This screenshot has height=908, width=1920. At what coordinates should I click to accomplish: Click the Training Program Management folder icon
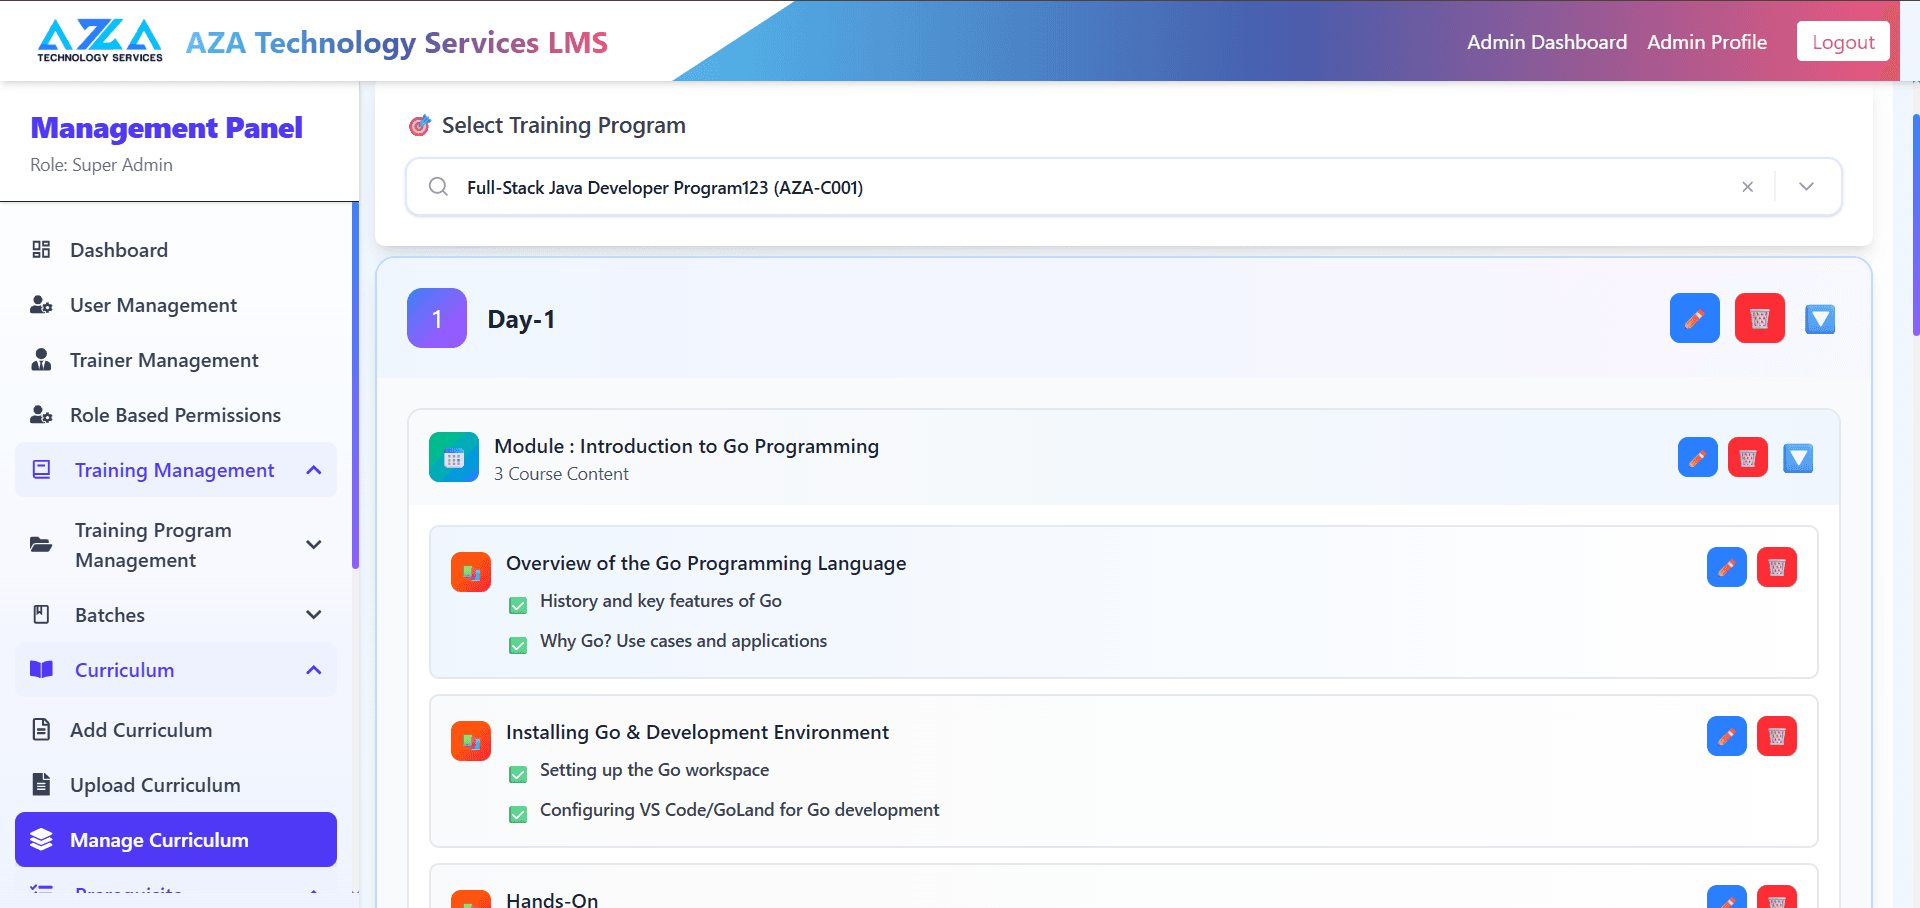click(41, 545)
